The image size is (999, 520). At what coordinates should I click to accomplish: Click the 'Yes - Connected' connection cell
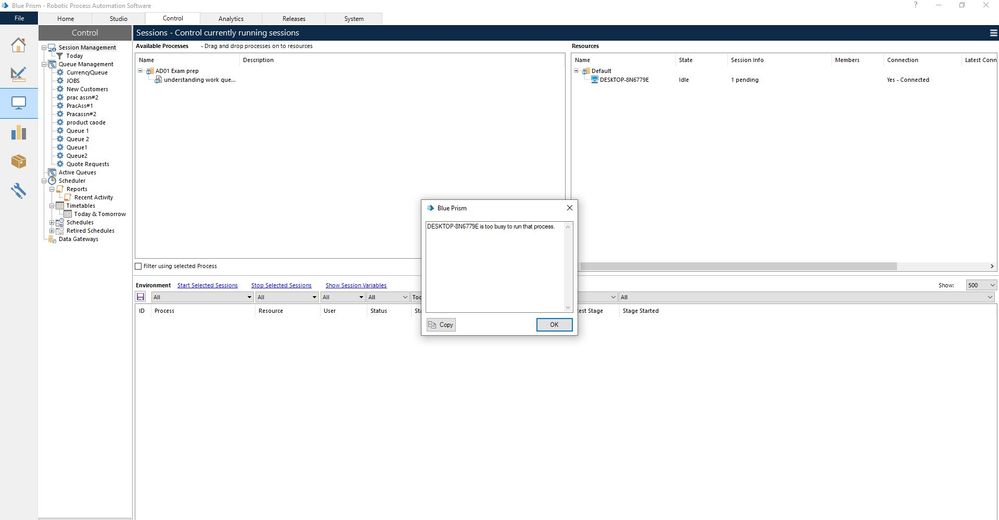click(908, 80)
